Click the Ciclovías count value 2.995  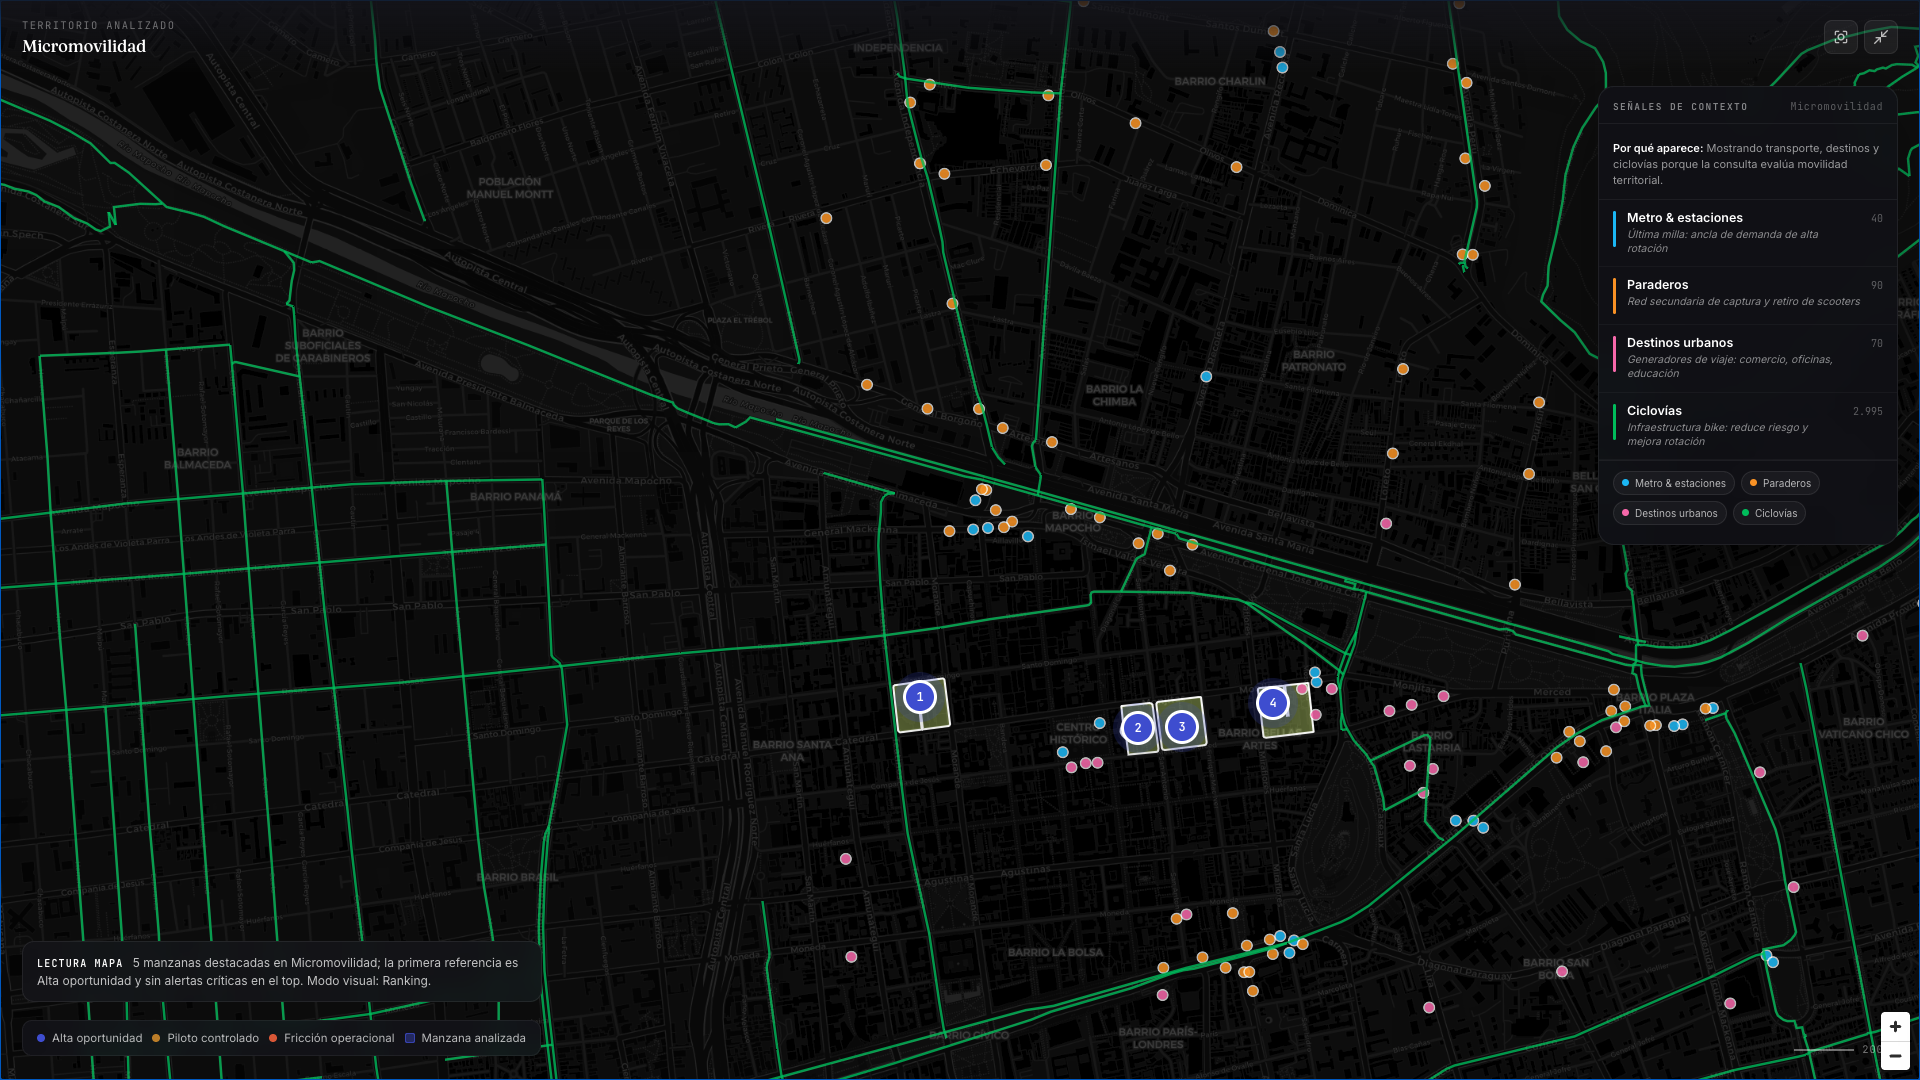(1867, 411)
